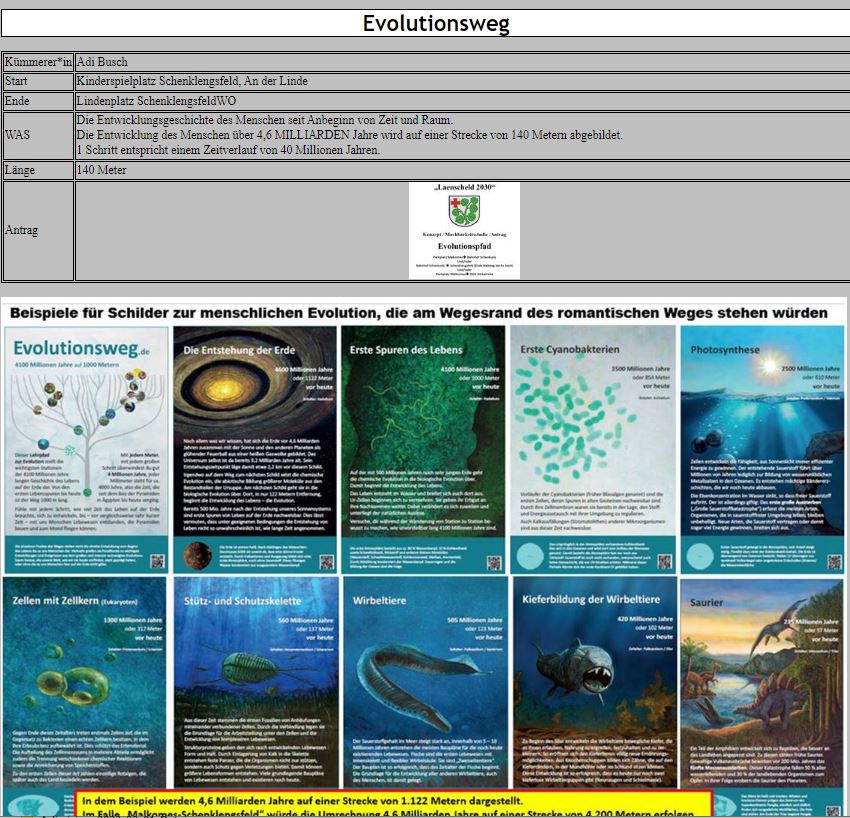
Task: Click QR code on Erste Spuren des Lebens poster
Action: click(494, 561)
